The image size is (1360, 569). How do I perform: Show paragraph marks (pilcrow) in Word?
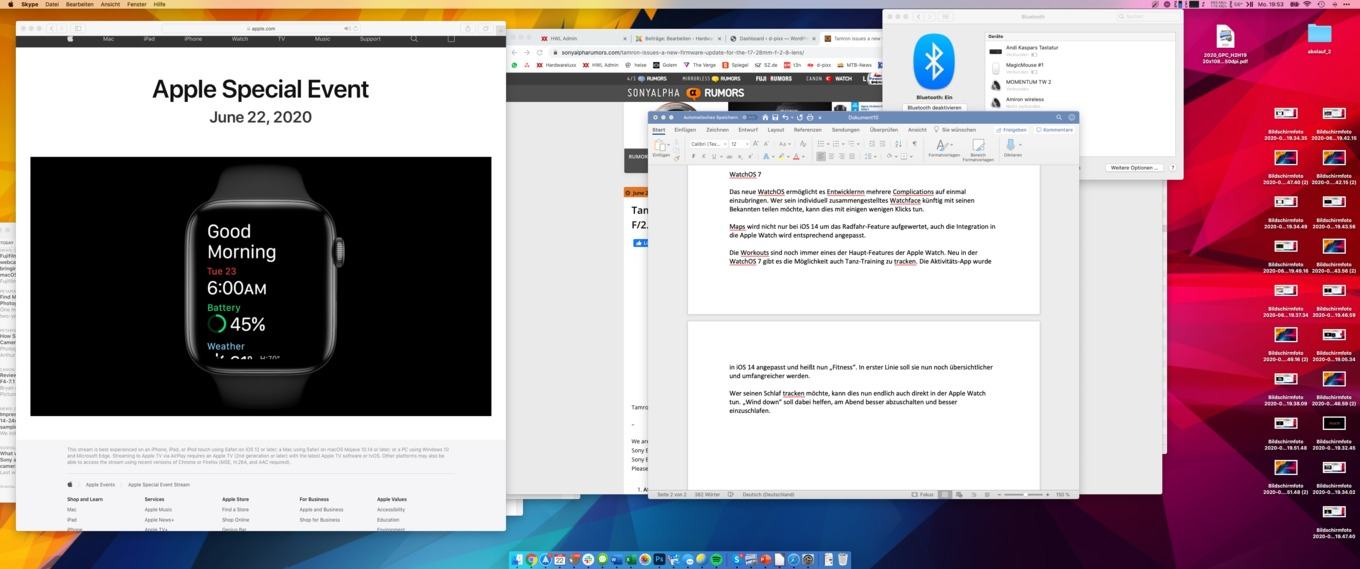(x=915, y=143)
